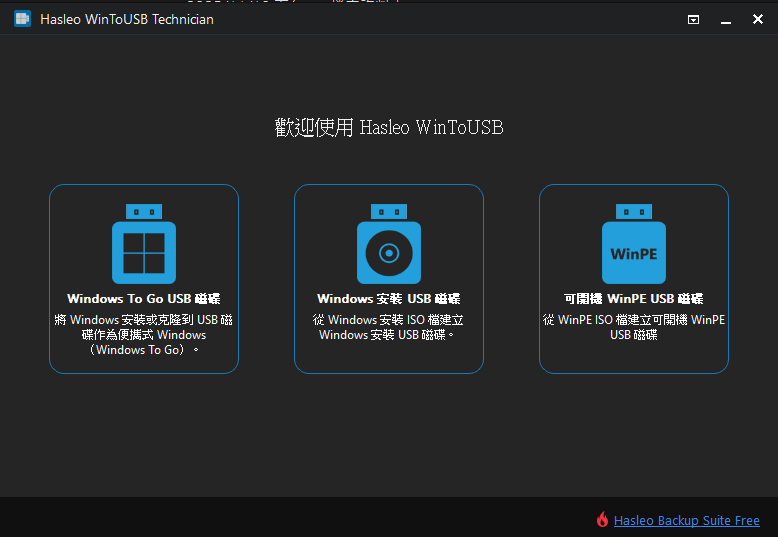Open the Hasleo Backup Suite Free link
Image resolution: width=778 pixels, height=537 pixels.
click(686, 521)
